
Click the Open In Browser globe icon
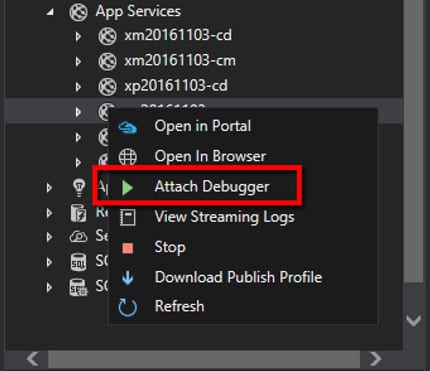point(128,157)
